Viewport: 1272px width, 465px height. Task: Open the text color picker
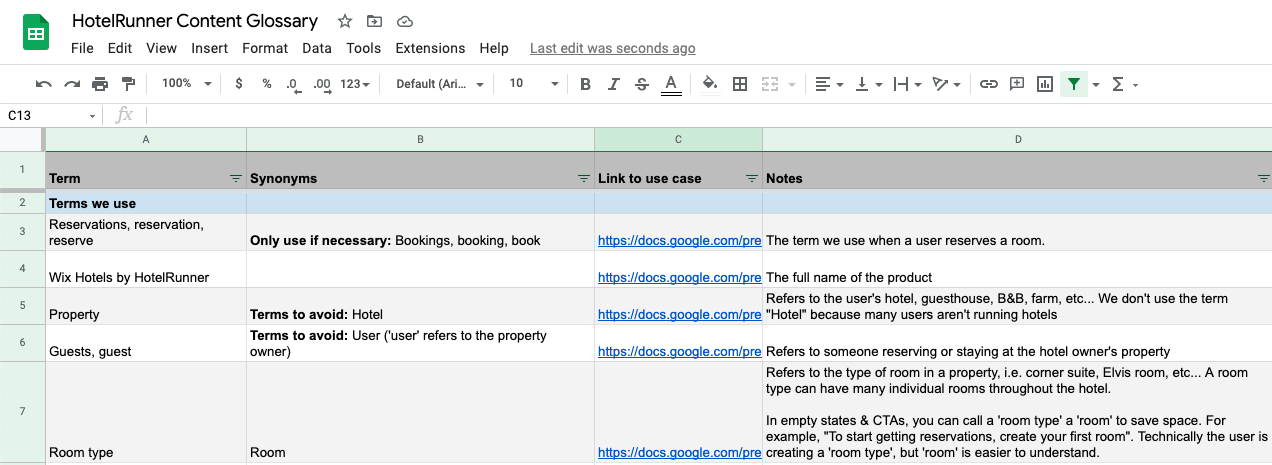[x=671, y=84]
